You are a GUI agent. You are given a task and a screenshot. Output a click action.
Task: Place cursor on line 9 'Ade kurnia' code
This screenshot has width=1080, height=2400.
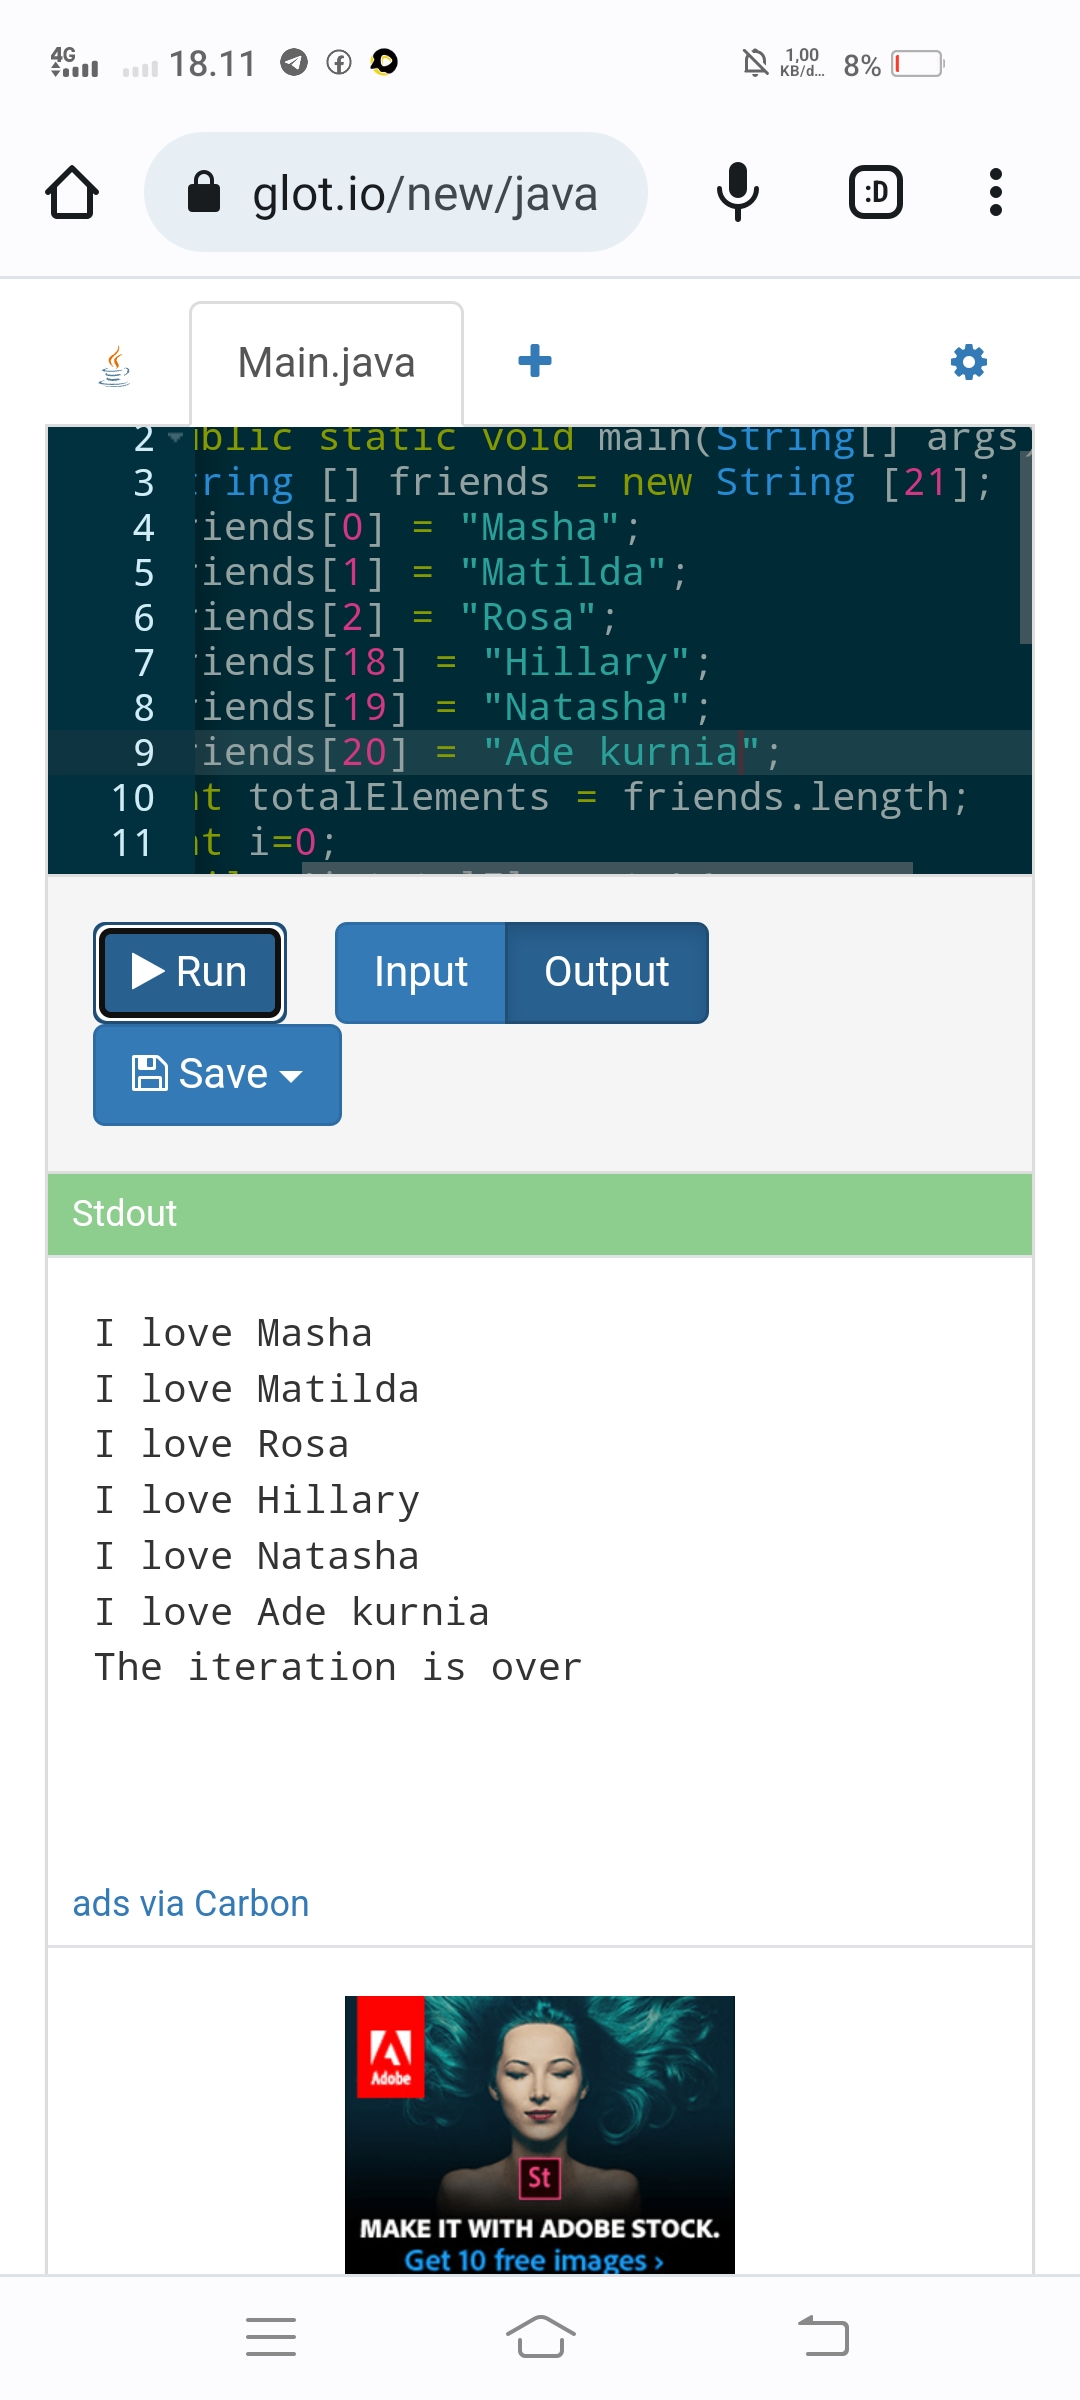[x=489, y=752]
